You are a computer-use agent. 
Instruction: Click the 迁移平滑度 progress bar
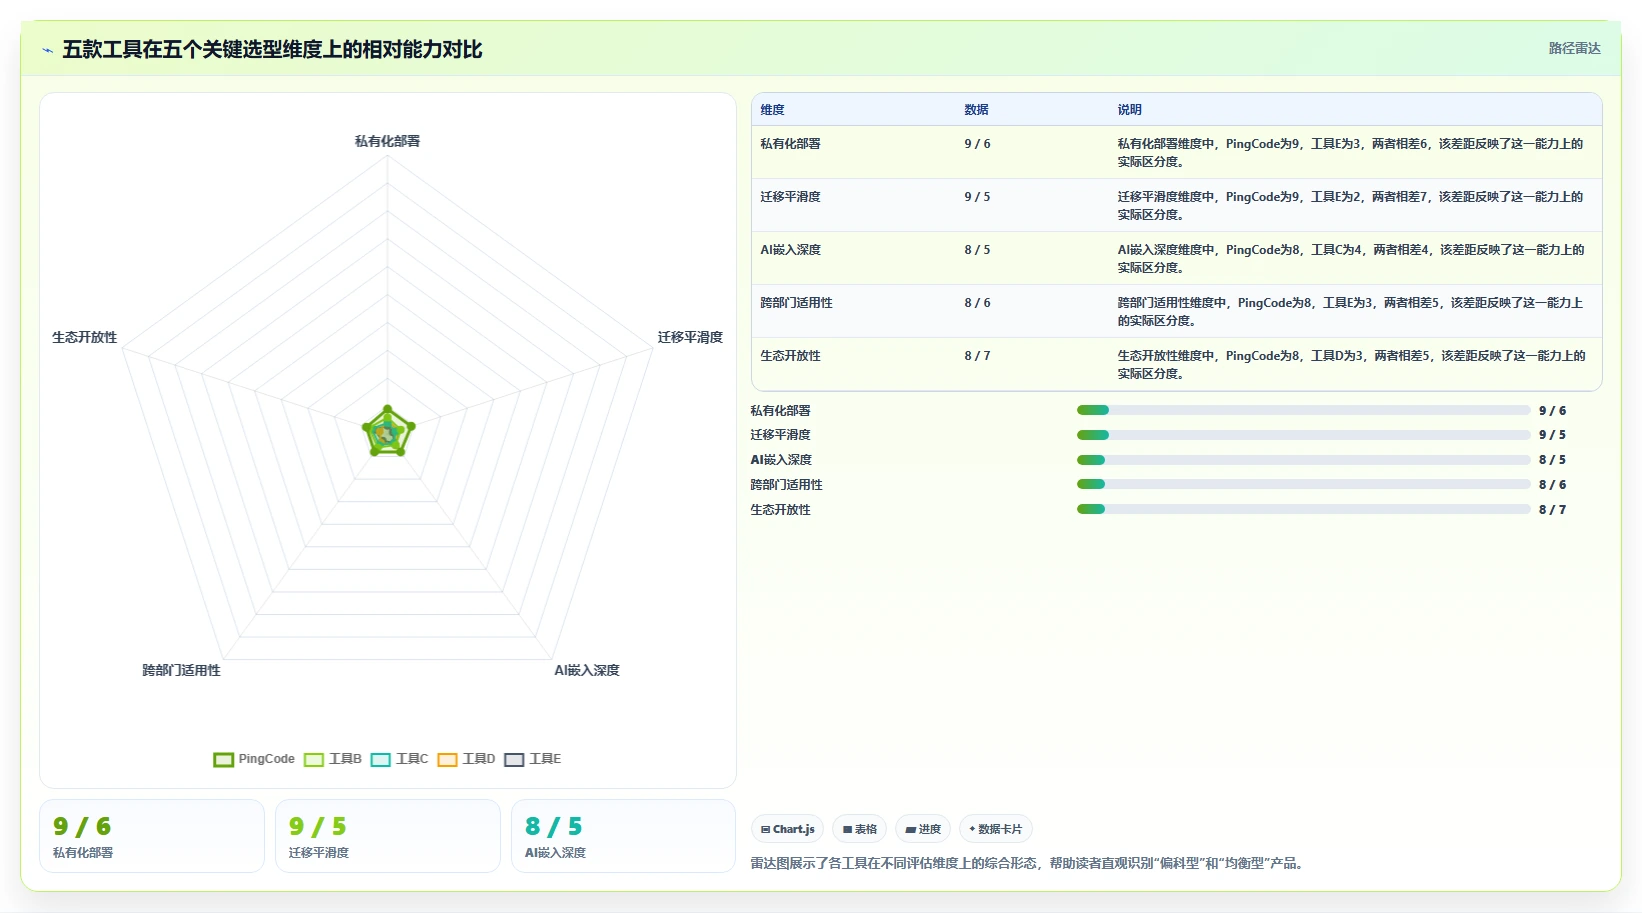(1303, 435)
